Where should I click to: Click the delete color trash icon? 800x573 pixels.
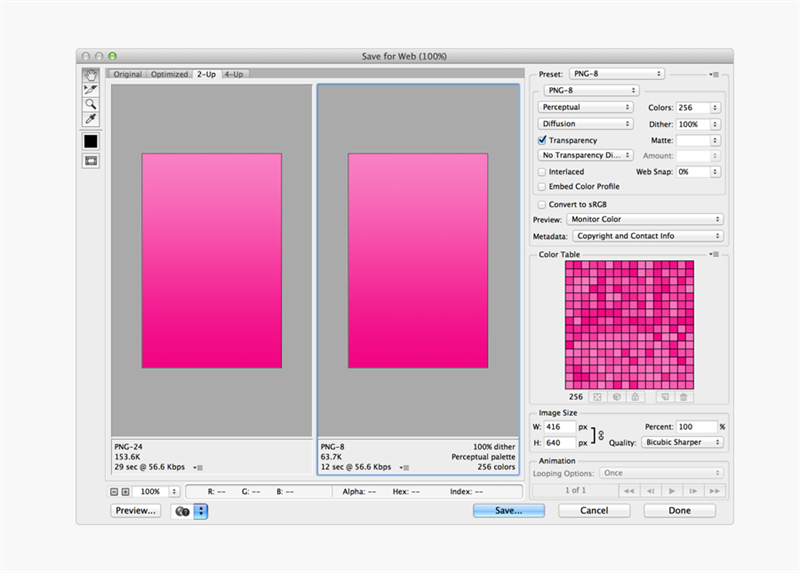click(x=684, y=396)
